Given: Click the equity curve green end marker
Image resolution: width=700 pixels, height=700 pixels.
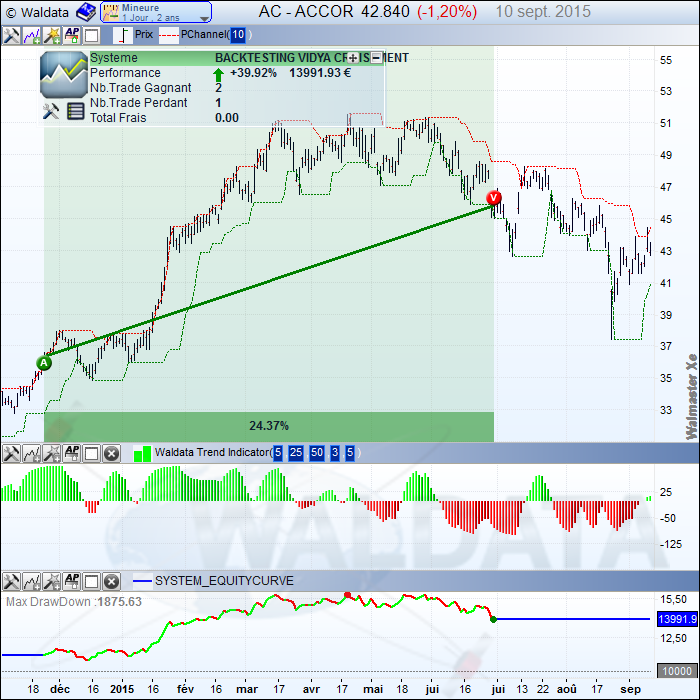Looking at the screenshot, I should (493, 619).
